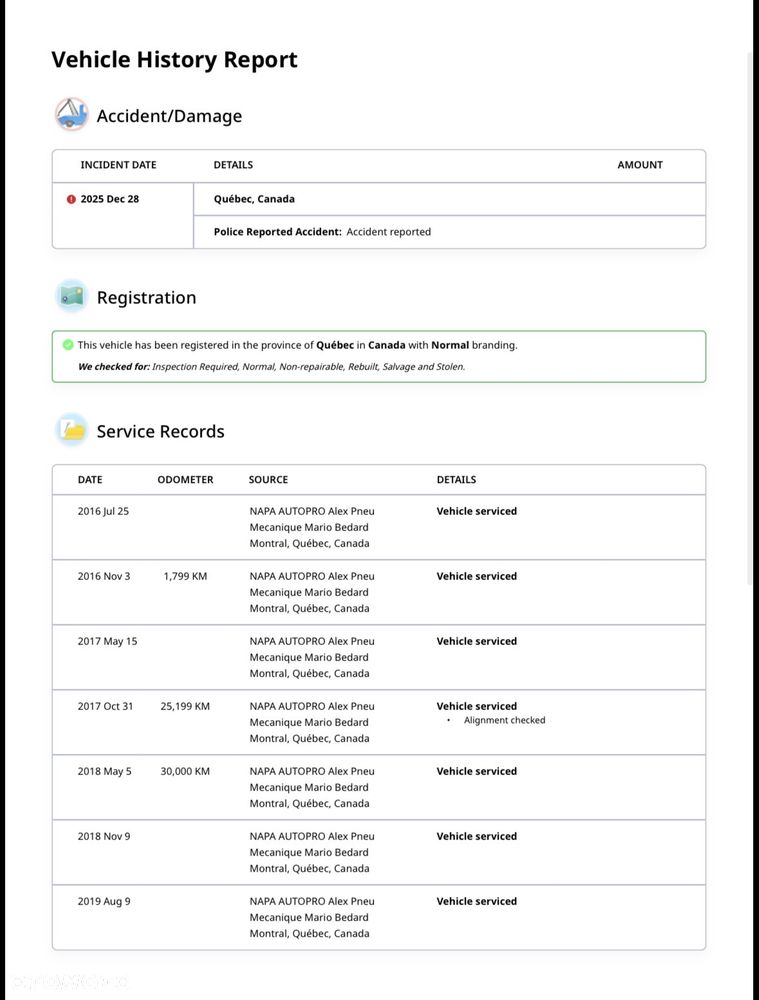Click the green checkmark in registration notice
Screen dimensions: 759x1000
click(x=68, y=345)
